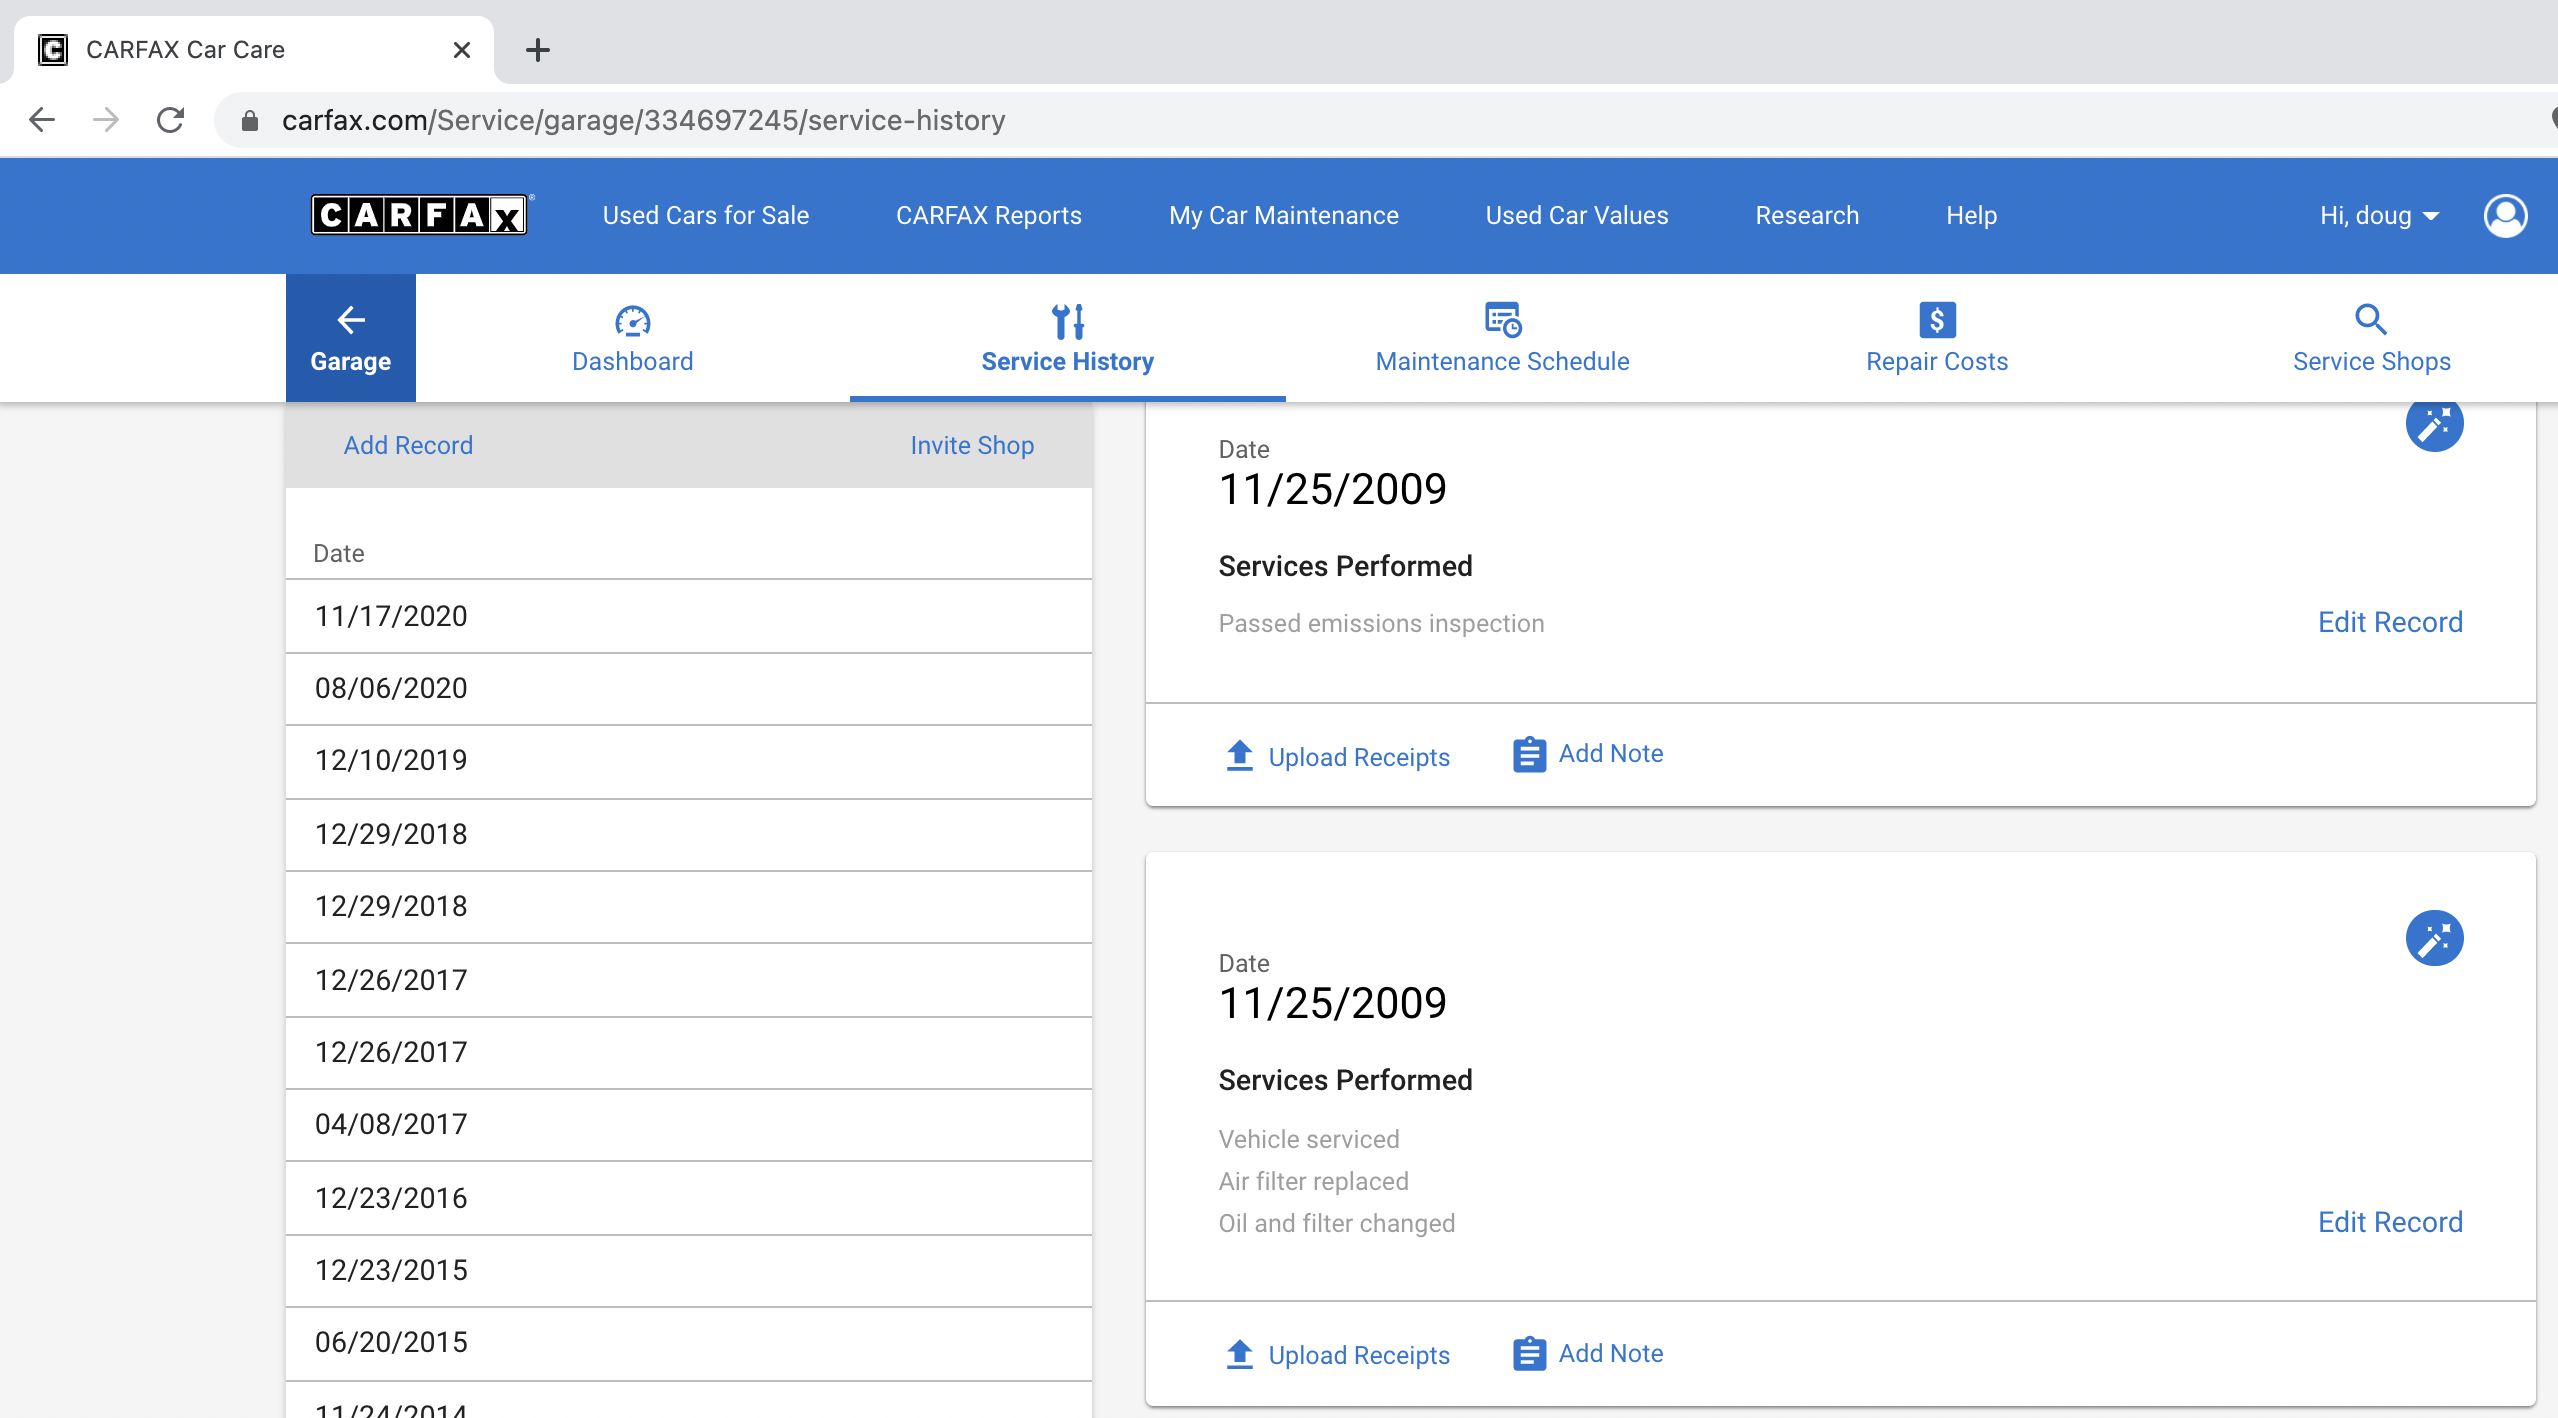
Task: Select the 04/08/2017 date row
Action: [x=689, y=1125]
